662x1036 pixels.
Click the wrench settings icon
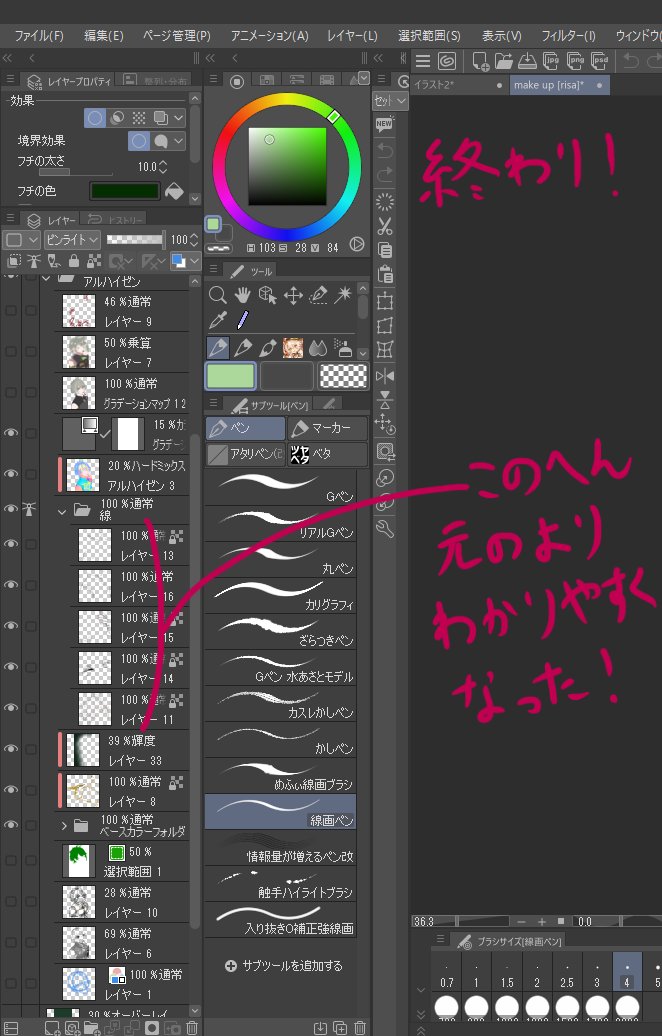(385, 529)
